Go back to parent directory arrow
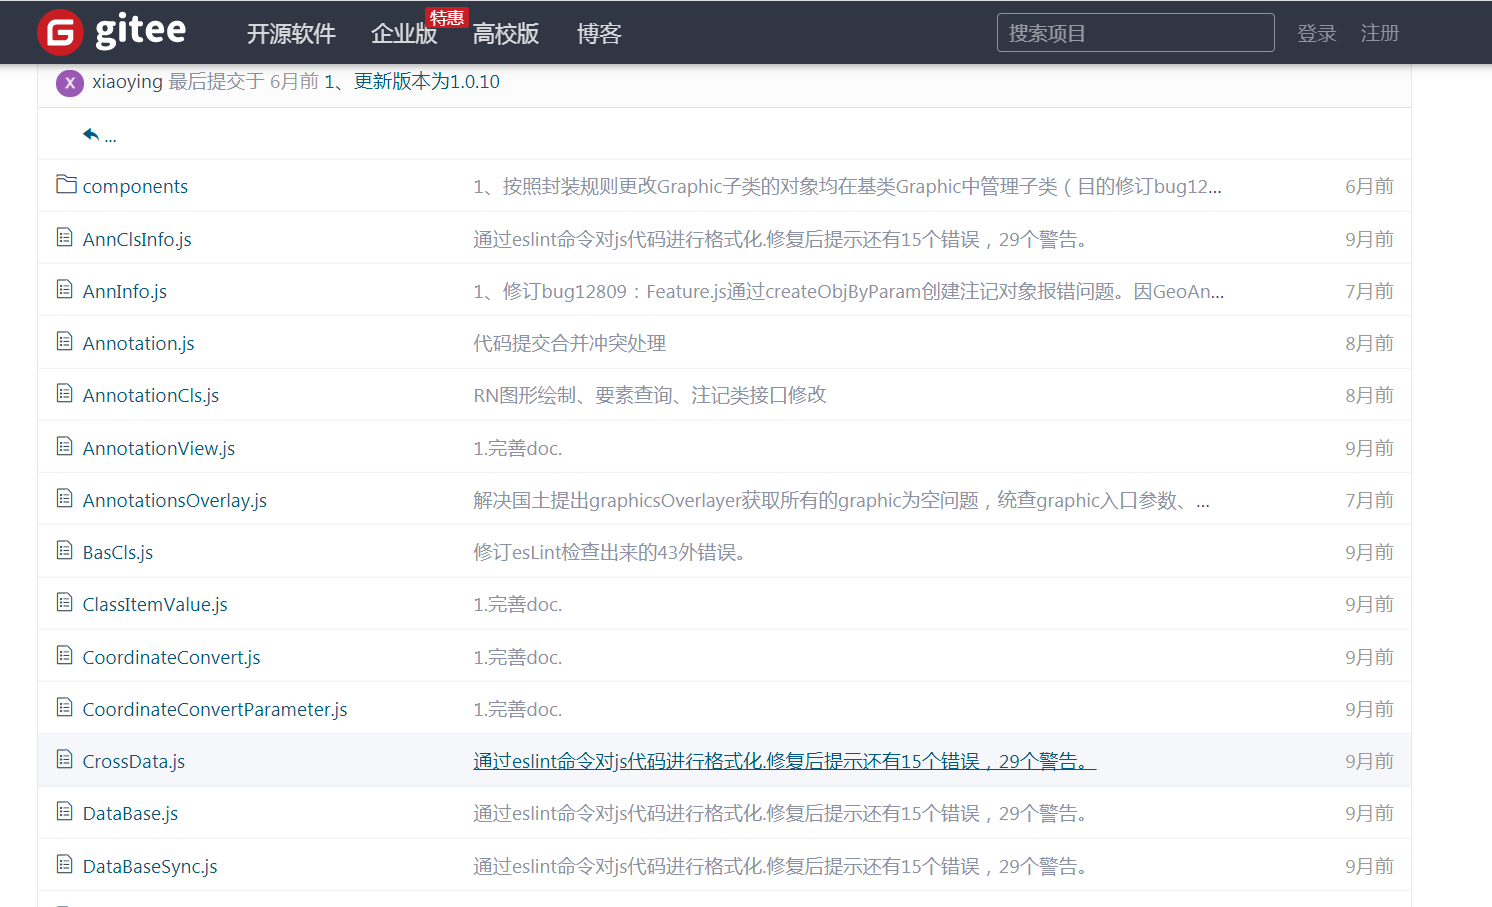Screen dimensions: 1492x907 [91, 134]
